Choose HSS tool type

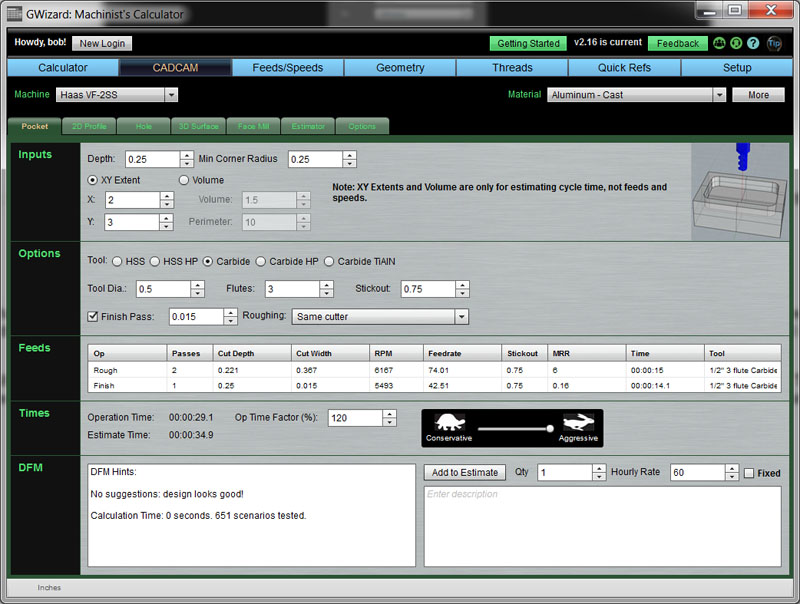[117, 261]
